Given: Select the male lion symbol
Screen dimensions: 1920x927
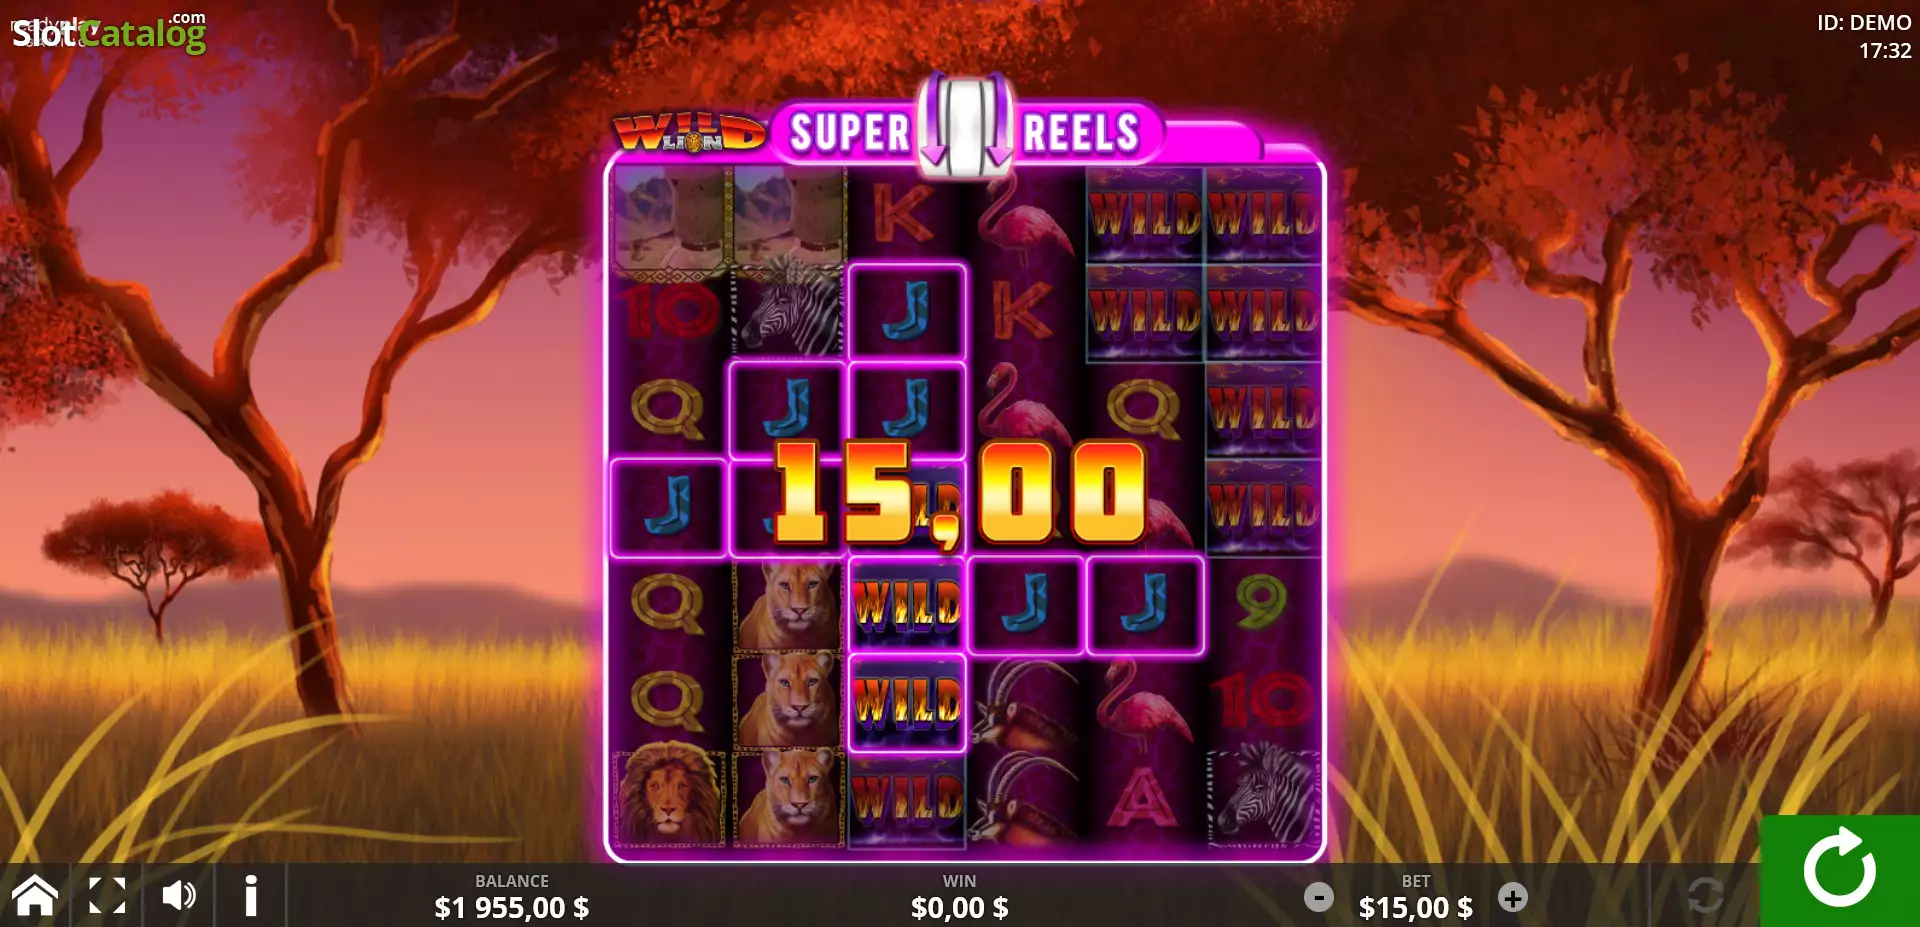Looking at the screenshot, I should [x=668, y=796].
